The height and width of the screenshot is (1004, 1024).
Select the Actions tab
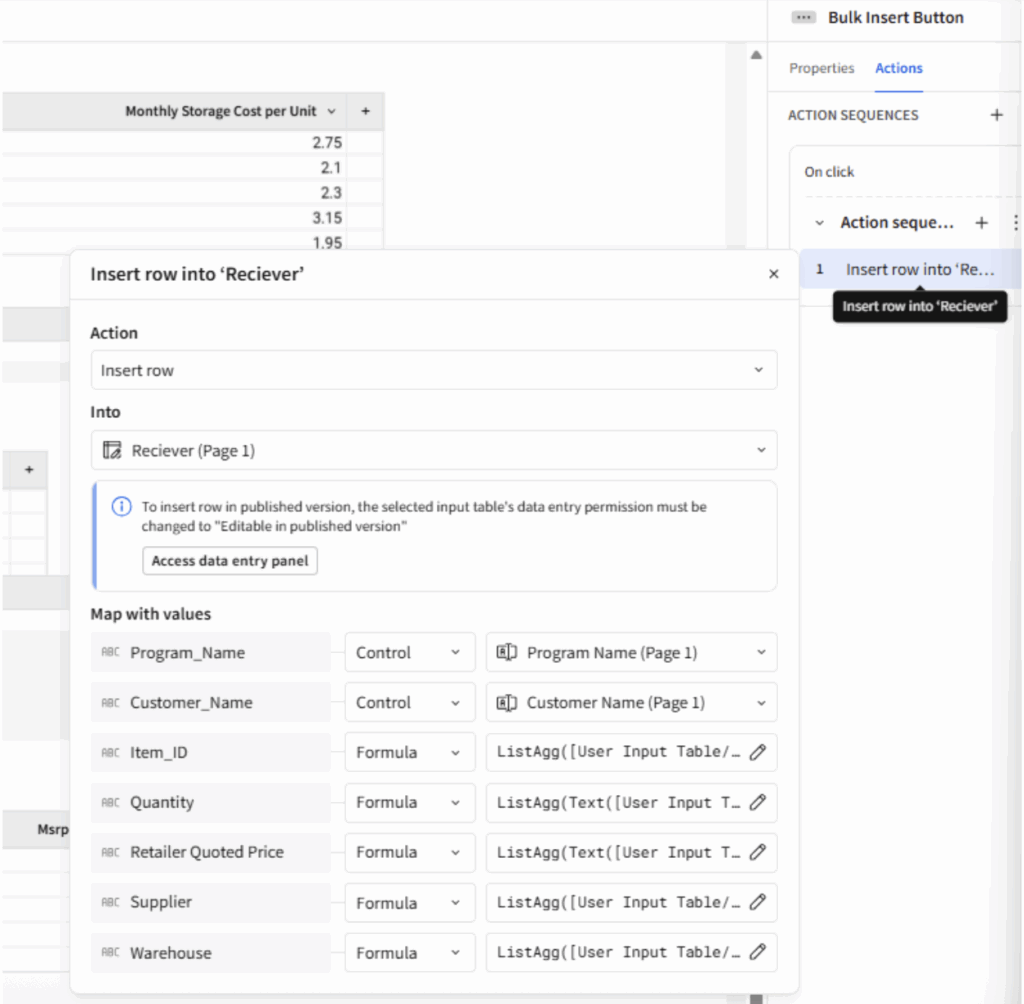coord(898,68)
